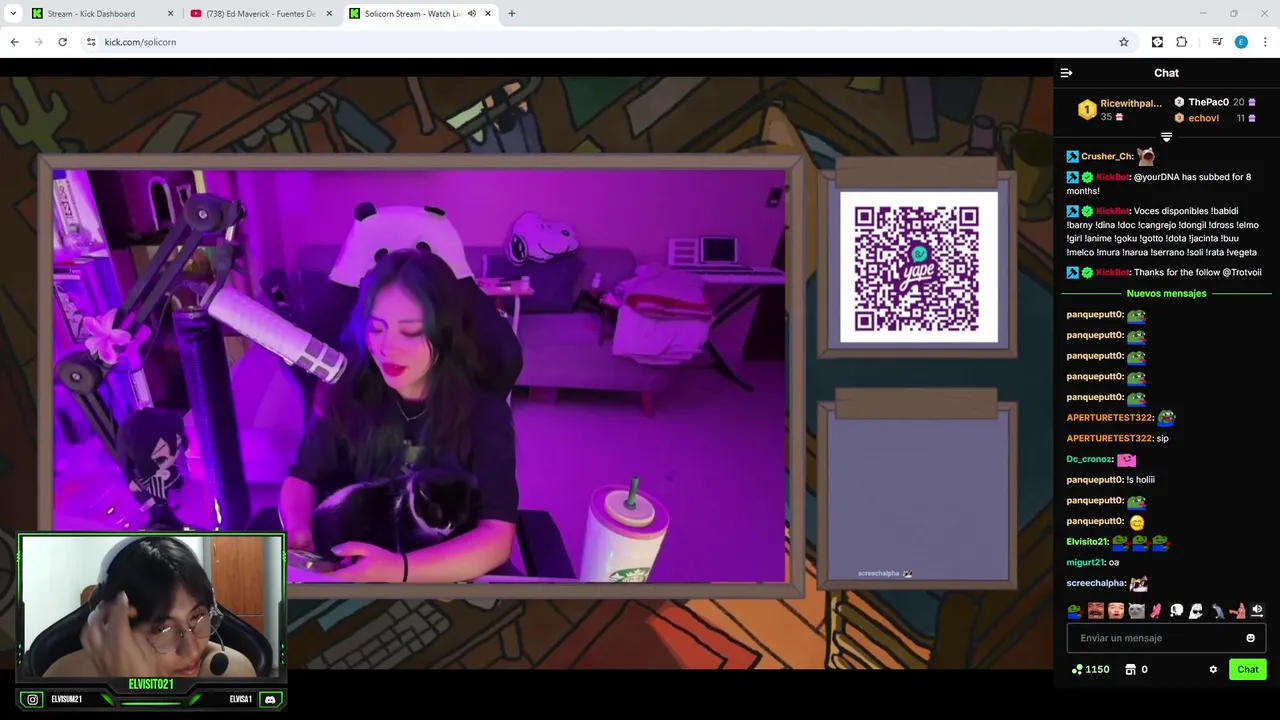The height and width of the screenshot is (720, 1280).
Task: Insert the grey dancing cat quick emote
Action: [x=1217, y=610]
